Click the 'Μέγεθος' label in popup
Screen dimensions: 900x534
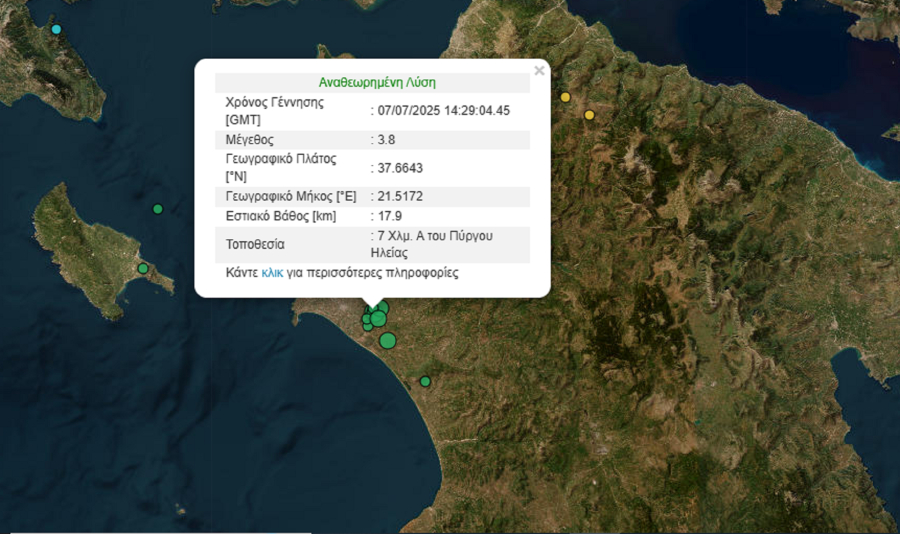pos(250,139)
